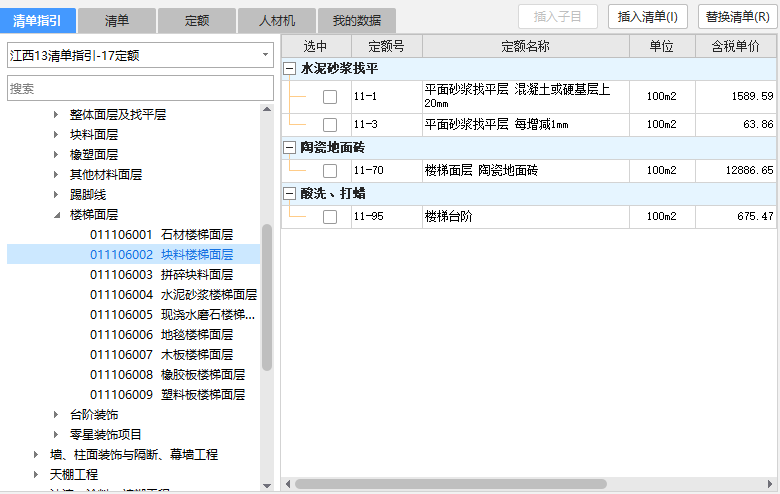
Task: Open the 清单 tab
Action: [117, 20]
